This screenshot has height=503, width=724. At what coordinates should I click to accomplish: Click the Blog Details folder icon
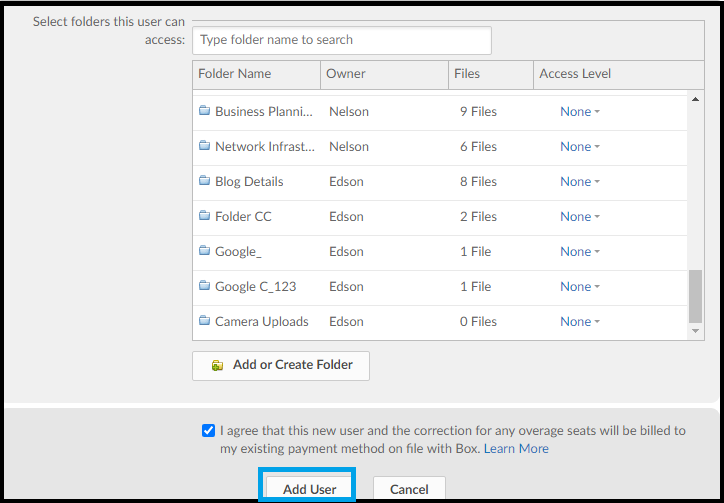tap(204, 181)
